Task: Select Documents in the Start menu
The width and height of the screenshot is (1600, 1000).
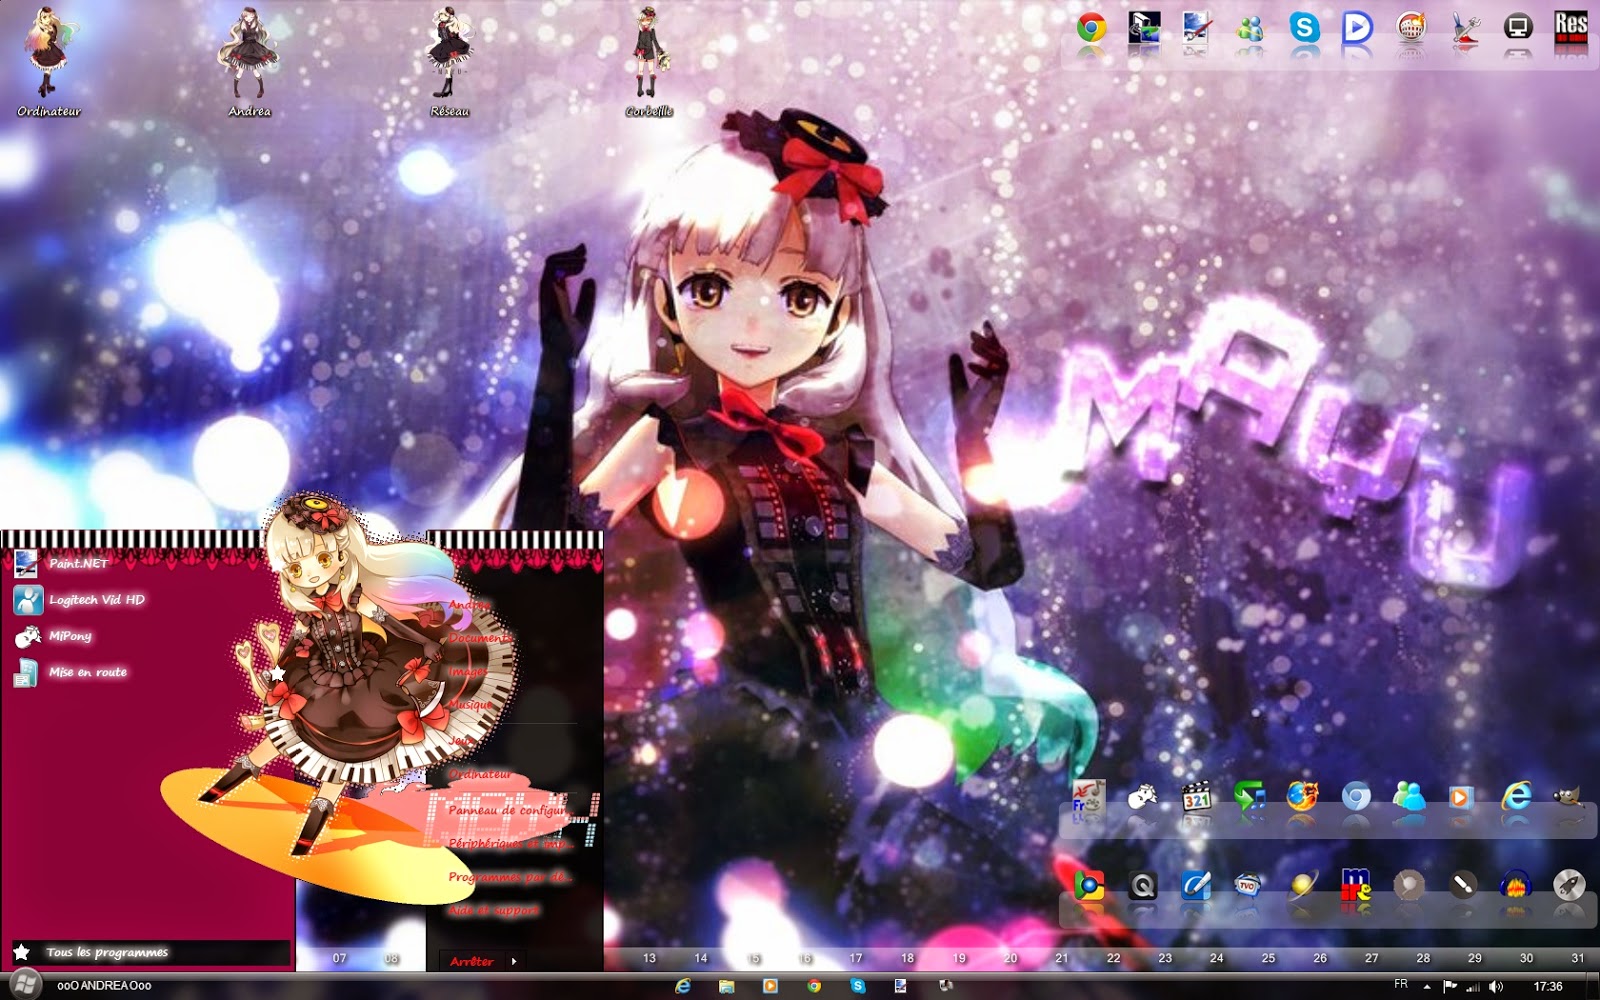Action: 480,637
